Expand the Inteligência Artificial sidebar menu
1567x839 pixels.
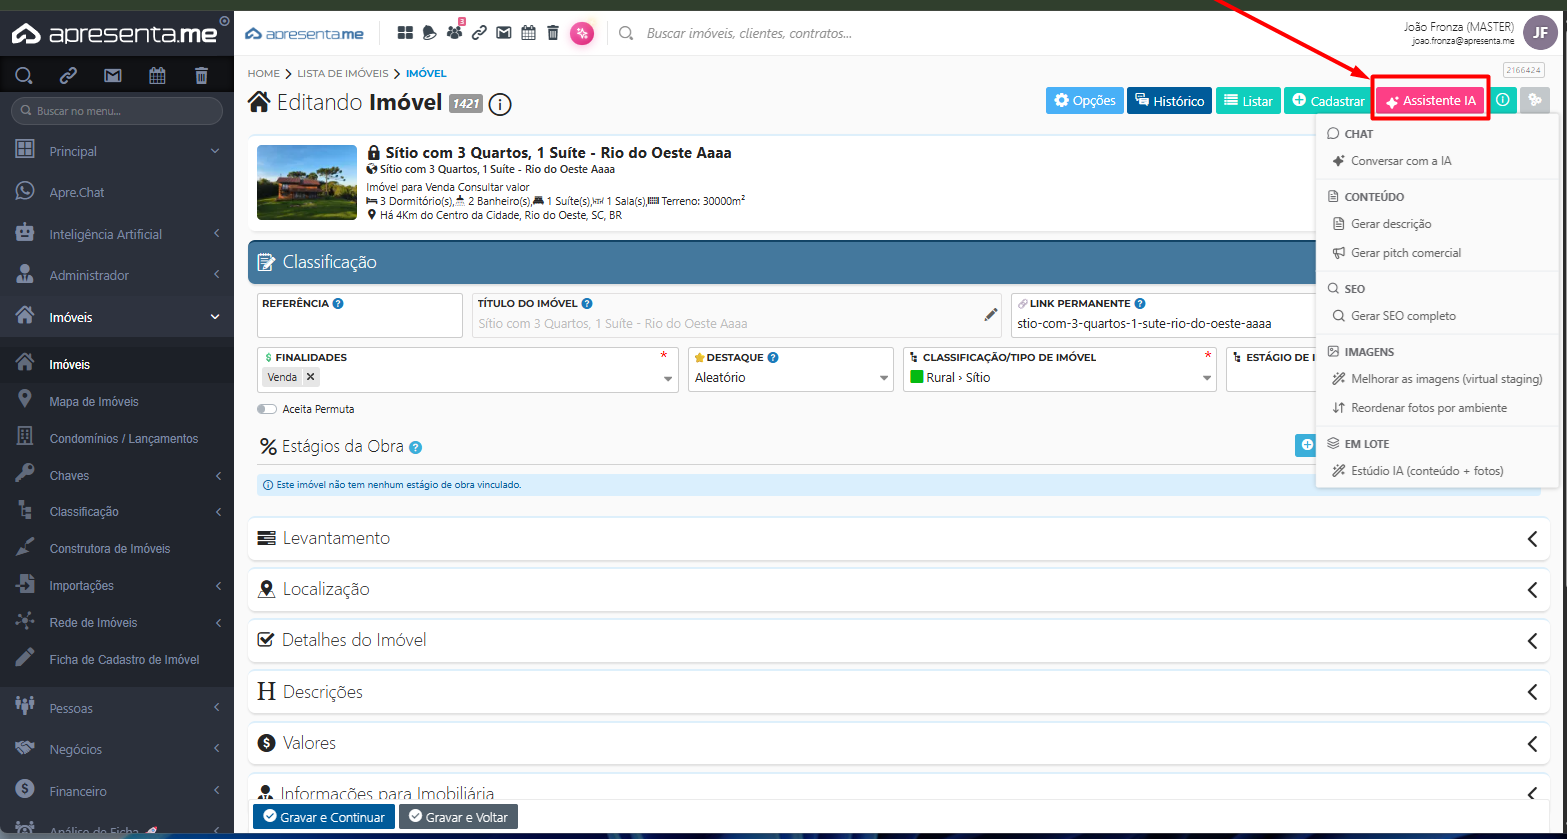pyautogui.click(x=117, y=234)
